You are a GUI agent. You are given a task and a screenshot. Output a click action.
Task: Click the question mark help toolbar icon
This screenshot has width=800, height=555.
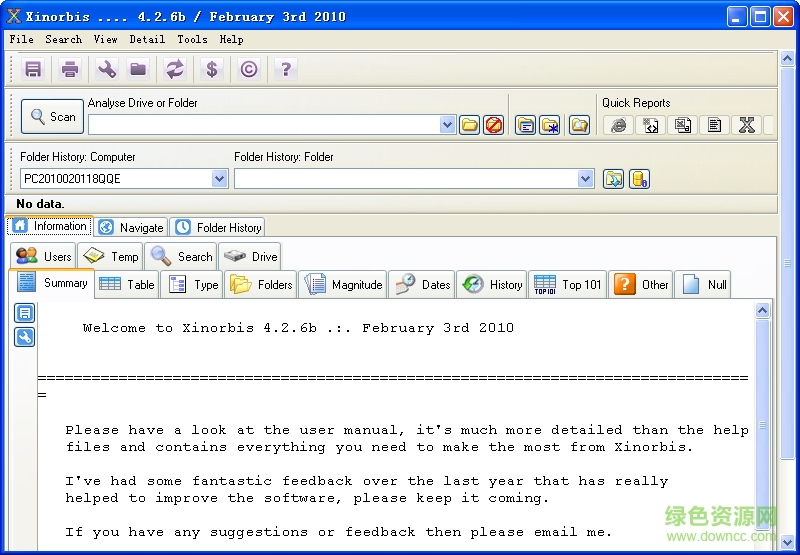tap(286, 69)
